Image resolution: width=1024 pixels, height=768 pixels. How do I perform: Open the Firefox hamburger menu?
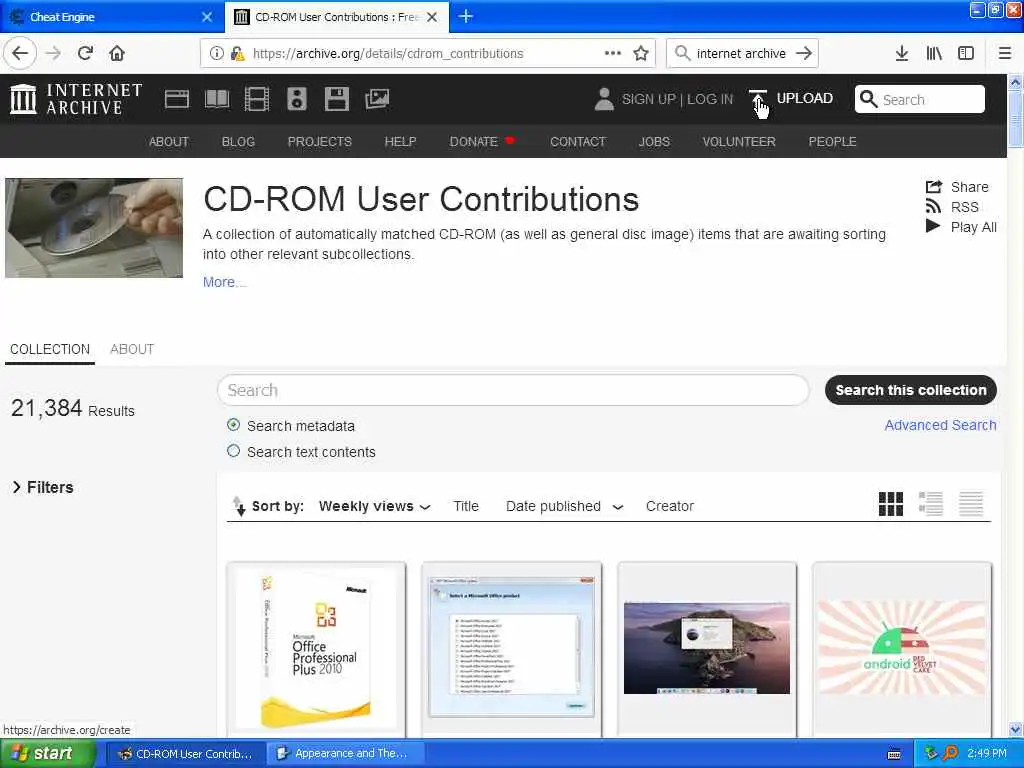point(1004,54)
